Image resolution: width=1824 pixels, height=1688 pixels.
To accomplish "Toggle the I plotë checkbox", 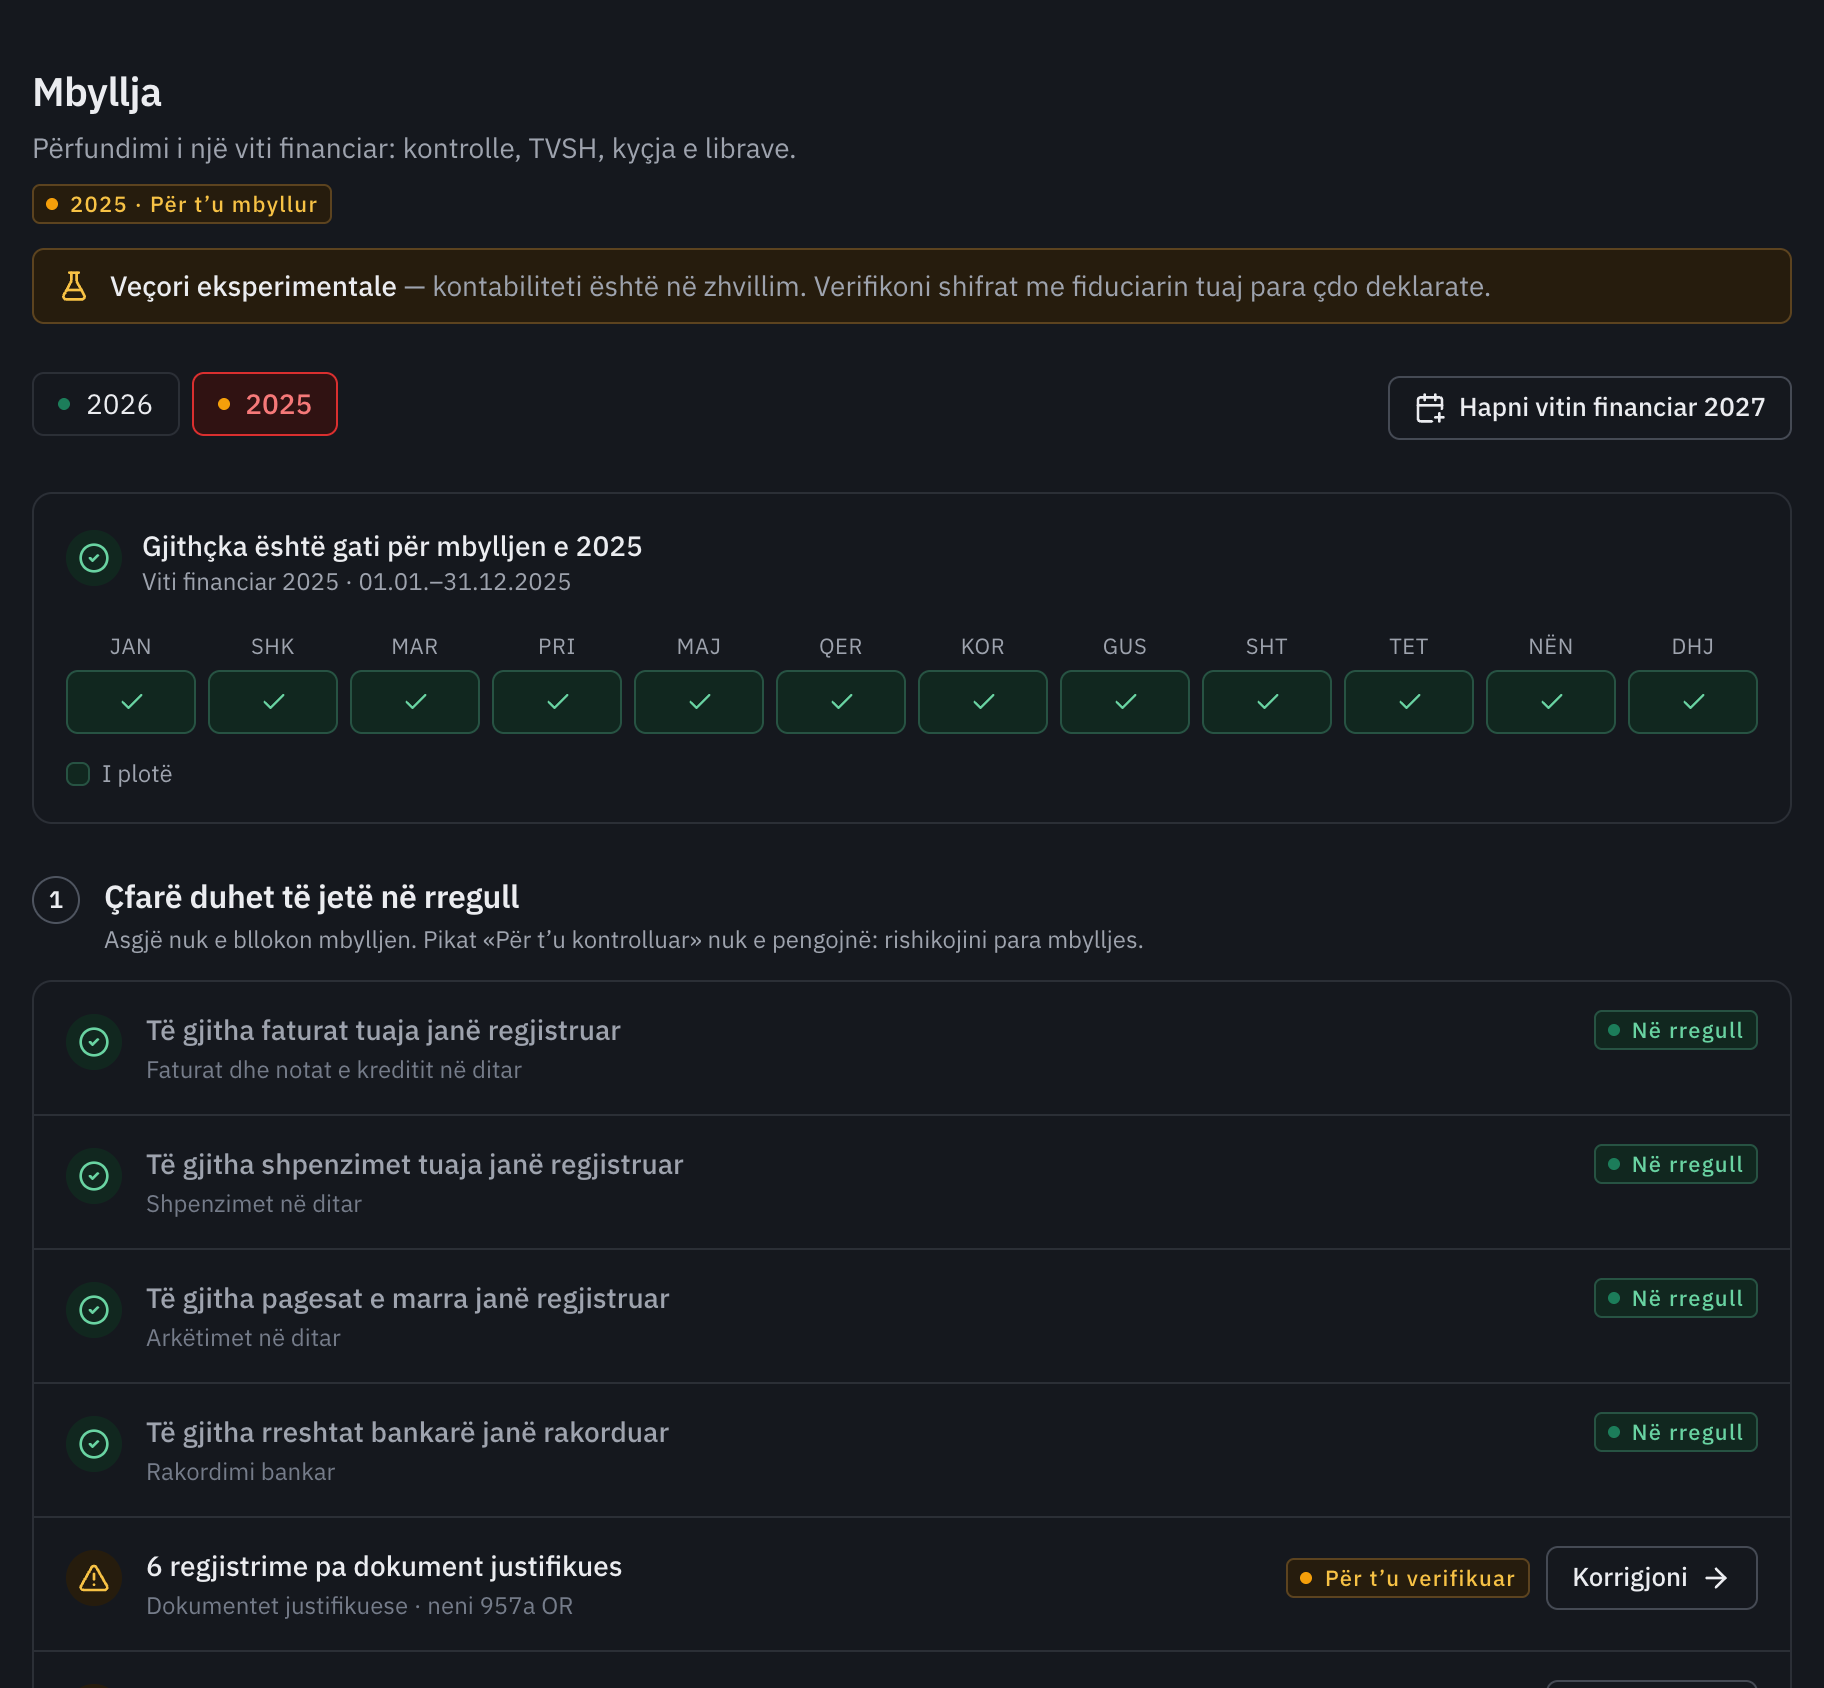I will click(78, 774).
